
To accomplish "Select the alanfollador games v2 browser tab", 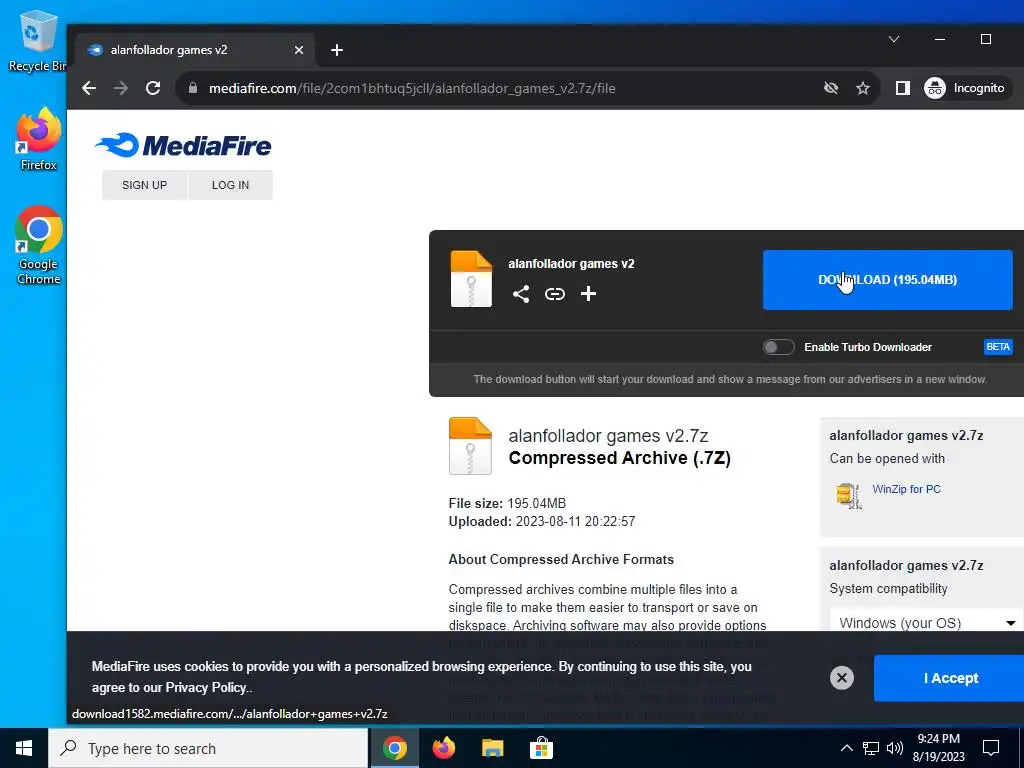I will point(196,50).
